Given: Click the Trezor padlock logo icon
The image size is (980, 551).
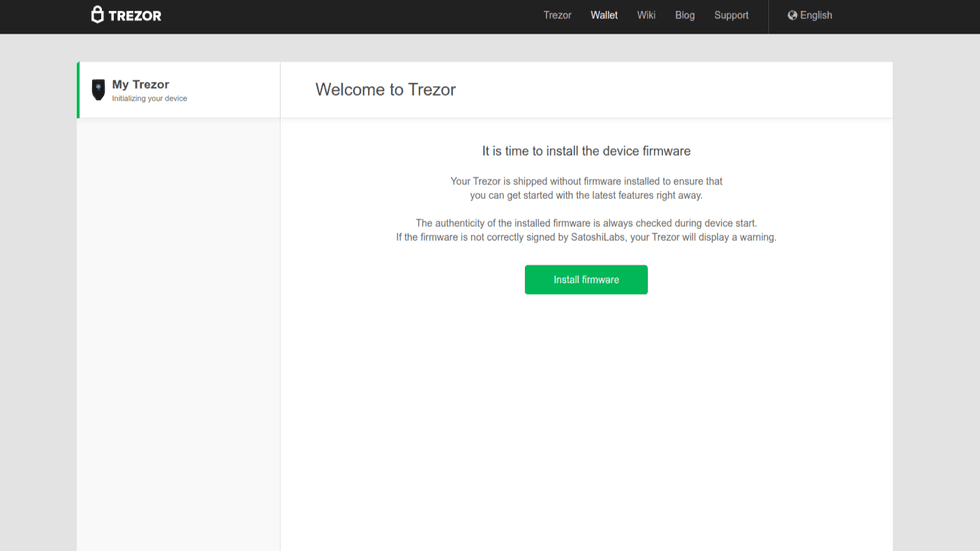Looking at the screenshot, I should (97, 15).
